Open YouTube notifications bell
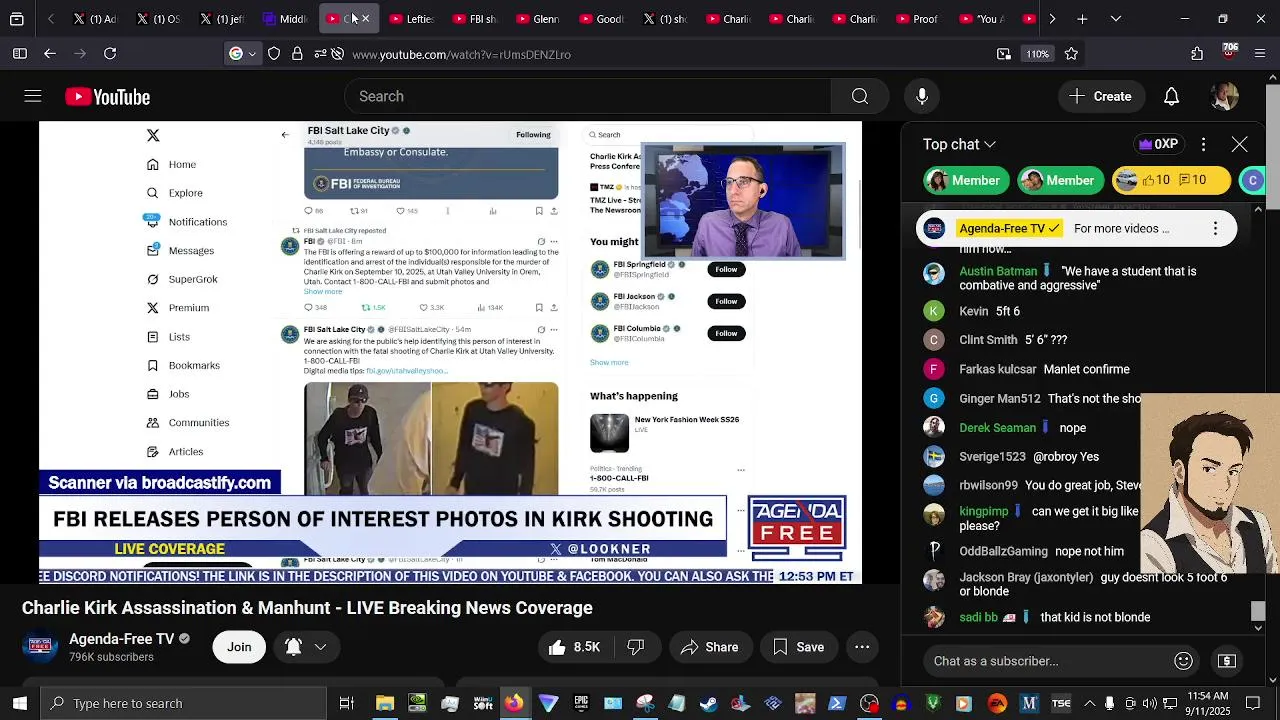This screenshot has height=720, width=1280. point(1171,97)
